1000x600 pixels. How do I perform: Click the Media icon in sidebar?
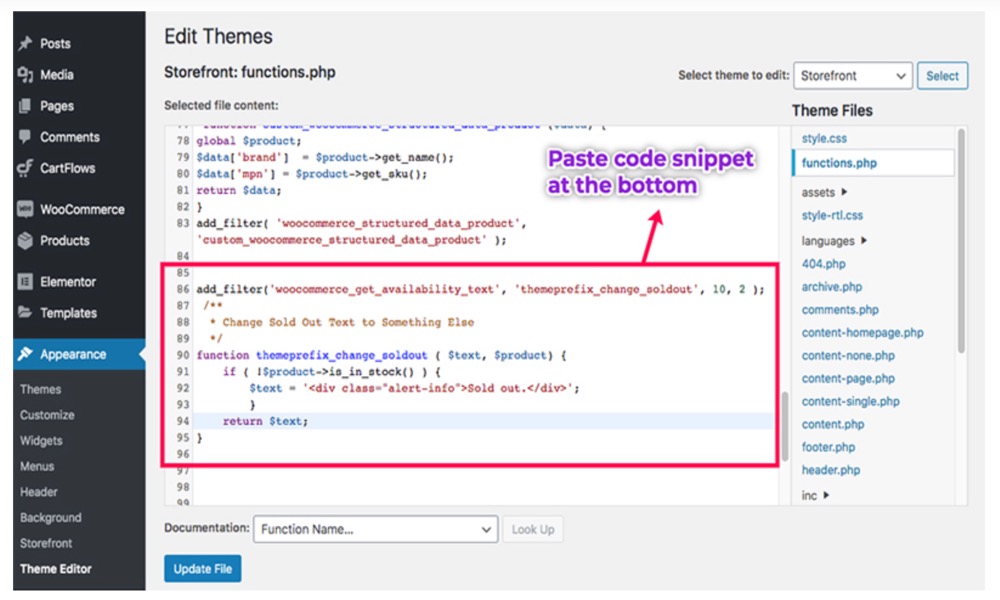(26, 75)
